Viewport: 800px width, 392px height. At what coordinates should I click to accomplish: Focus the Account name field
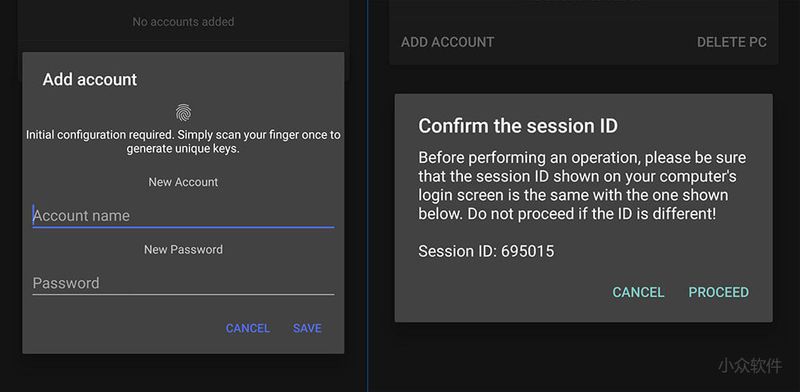(x=183, y=215)
